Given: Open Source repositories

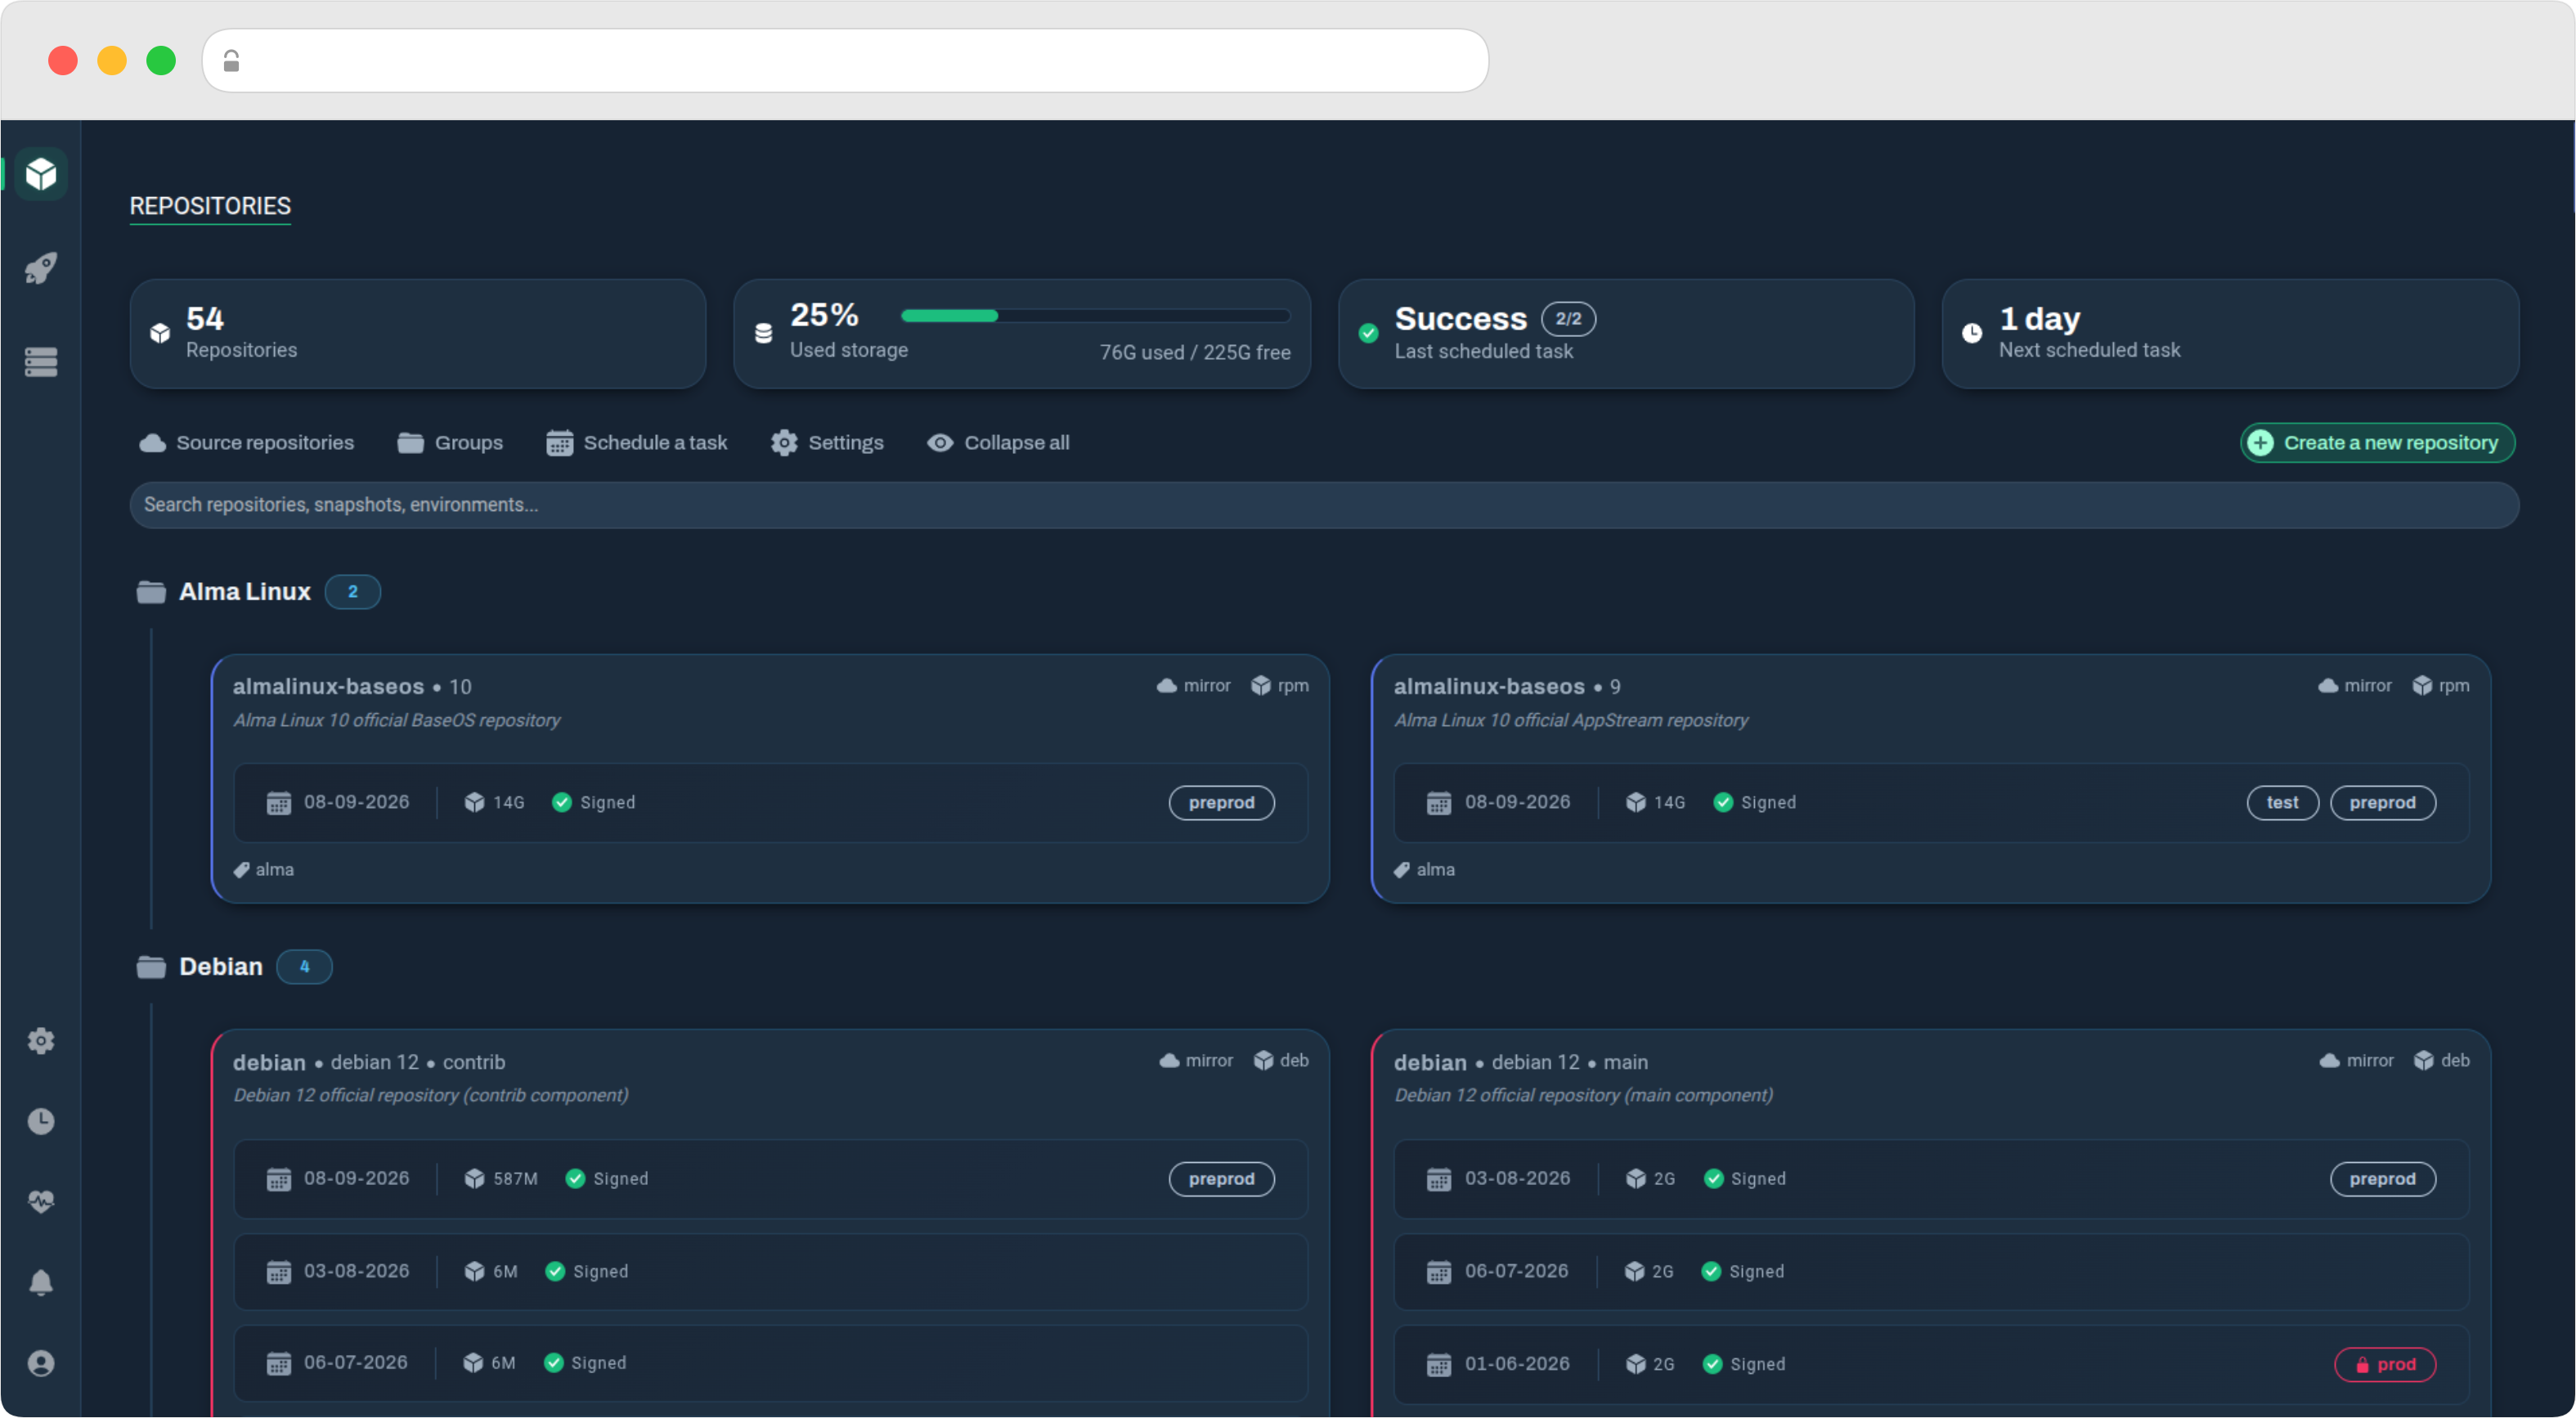Looking at the screenshot, I should (x=247, y=443).
